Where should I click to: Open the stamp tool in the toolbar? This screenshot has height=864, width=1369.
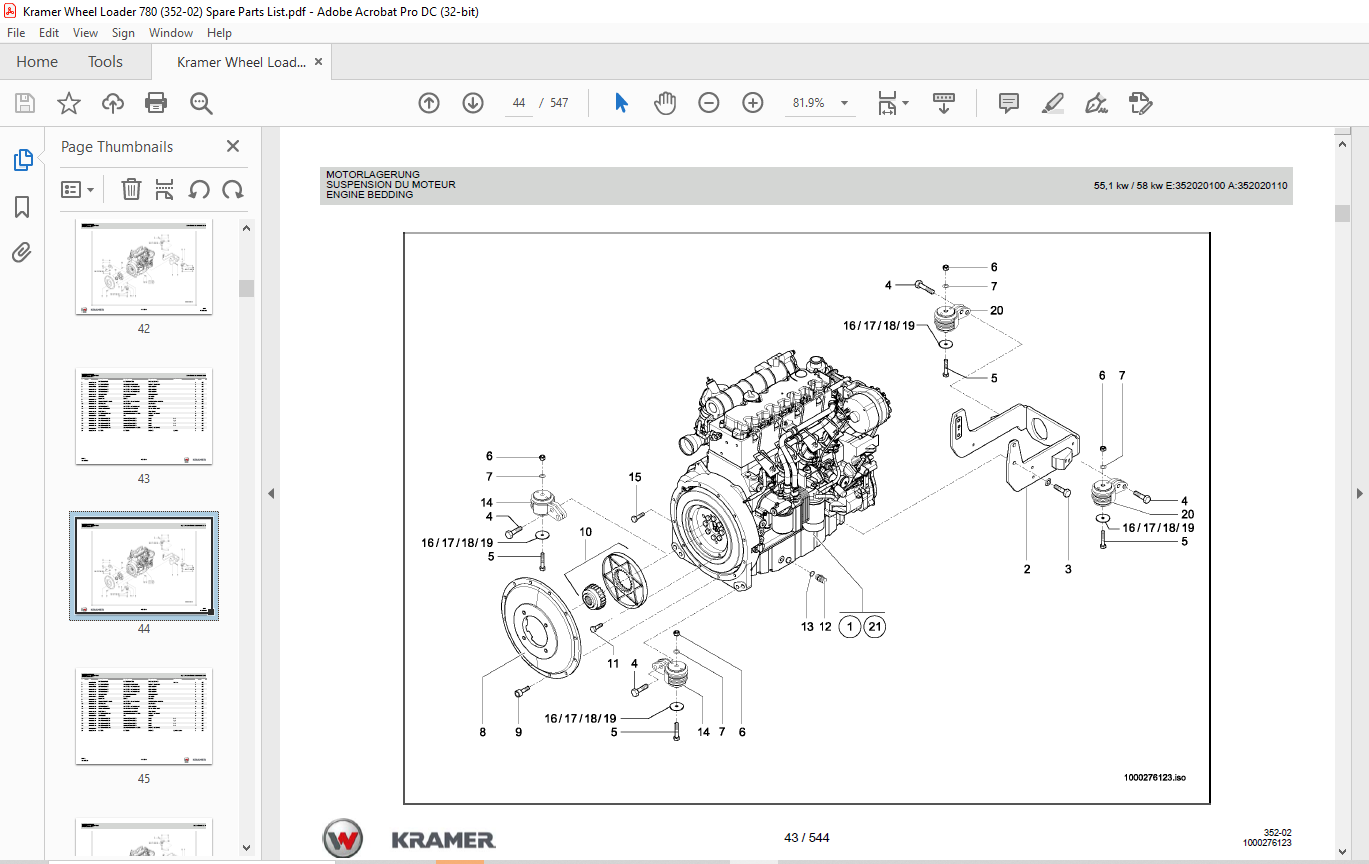[1140, 103]
